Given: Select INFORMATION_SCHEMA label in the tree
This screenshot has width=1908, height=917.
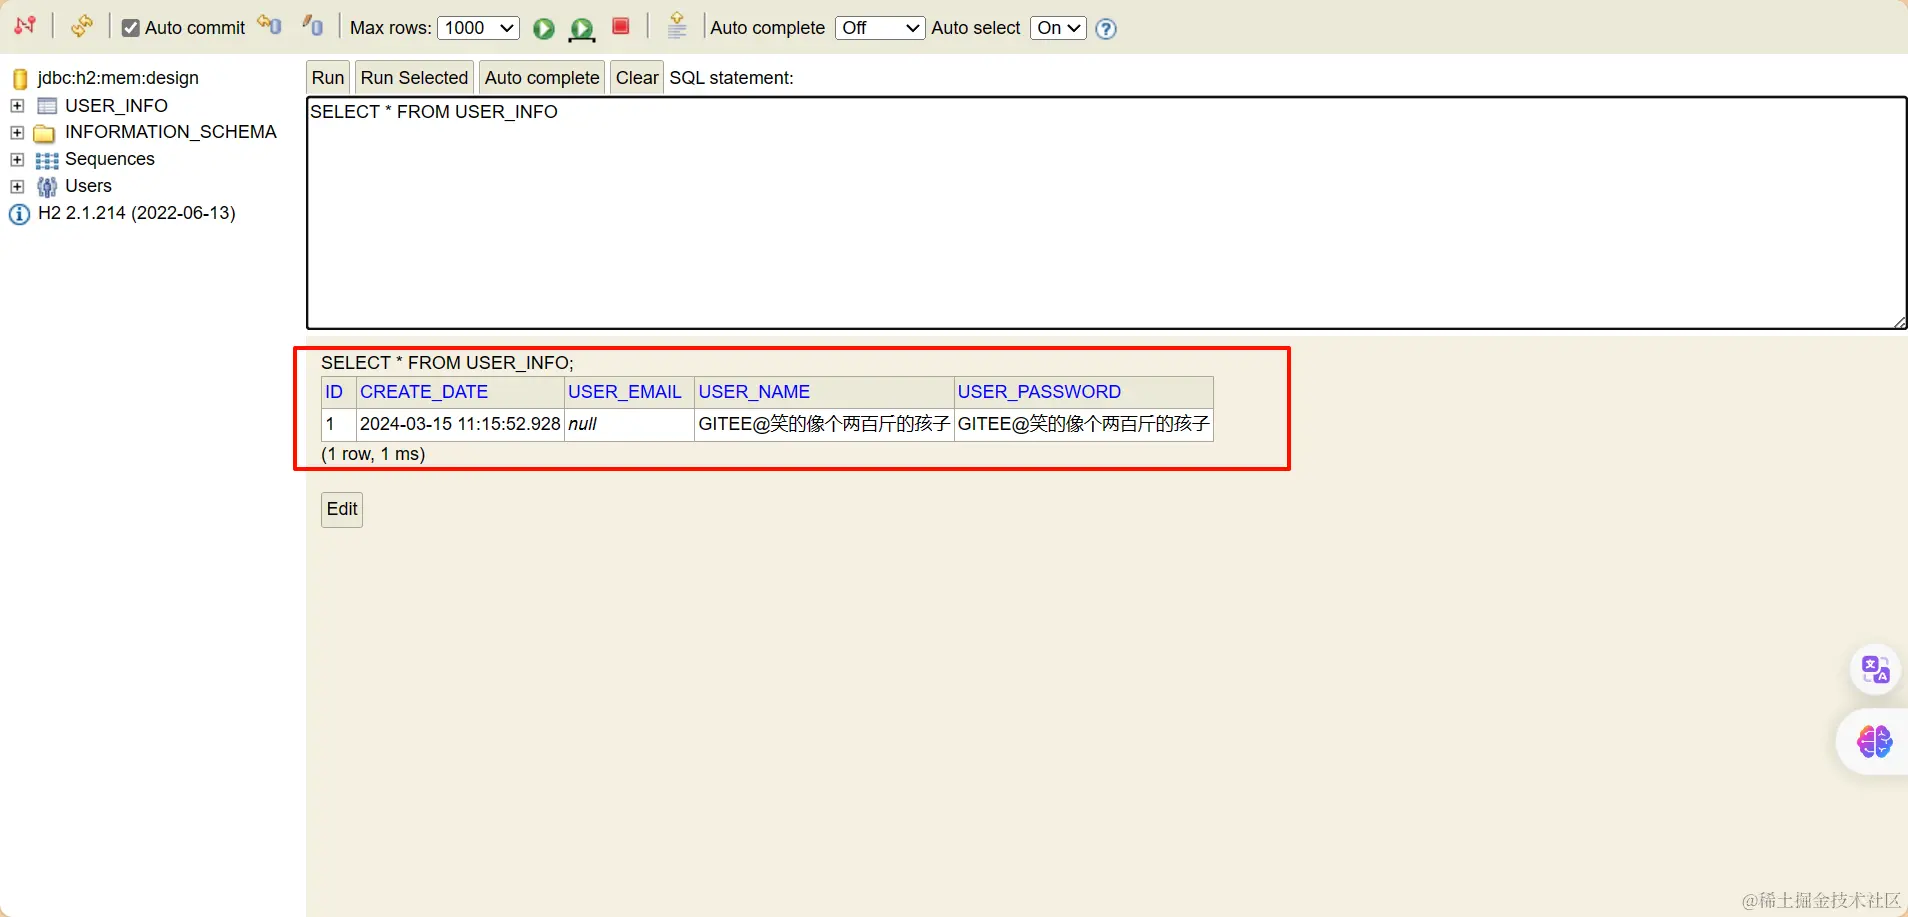Looking at the screenshot, I should tap(171, 132).
